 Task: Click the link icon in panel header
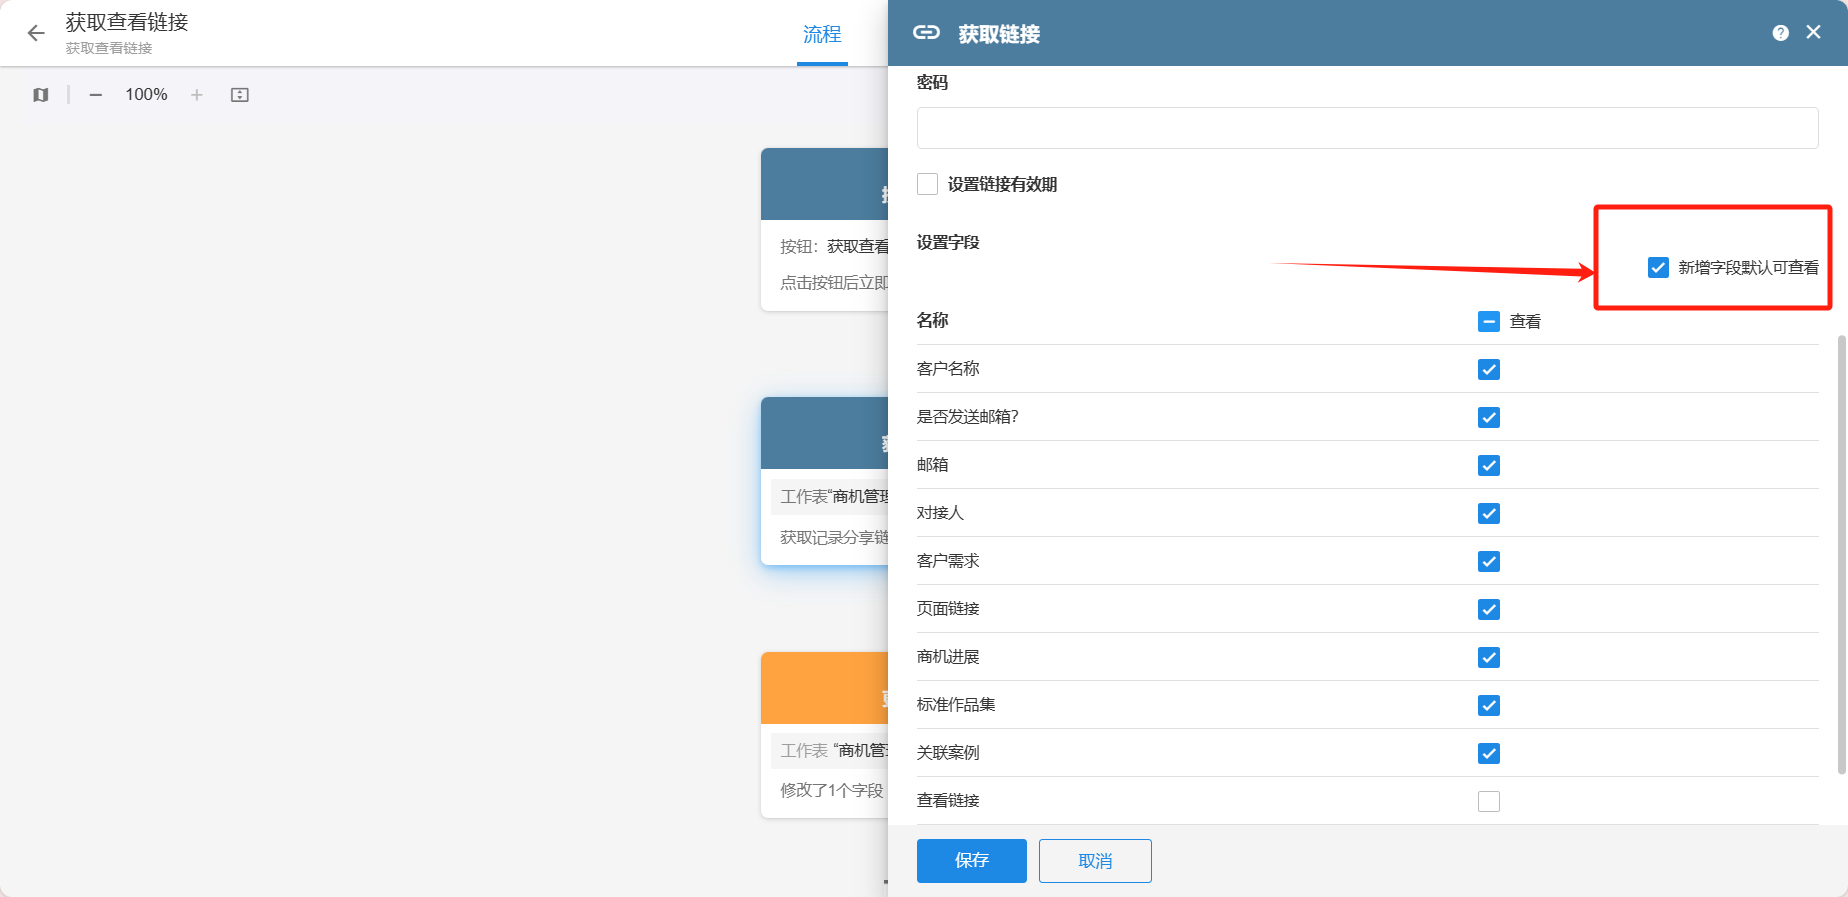(926, 33)
